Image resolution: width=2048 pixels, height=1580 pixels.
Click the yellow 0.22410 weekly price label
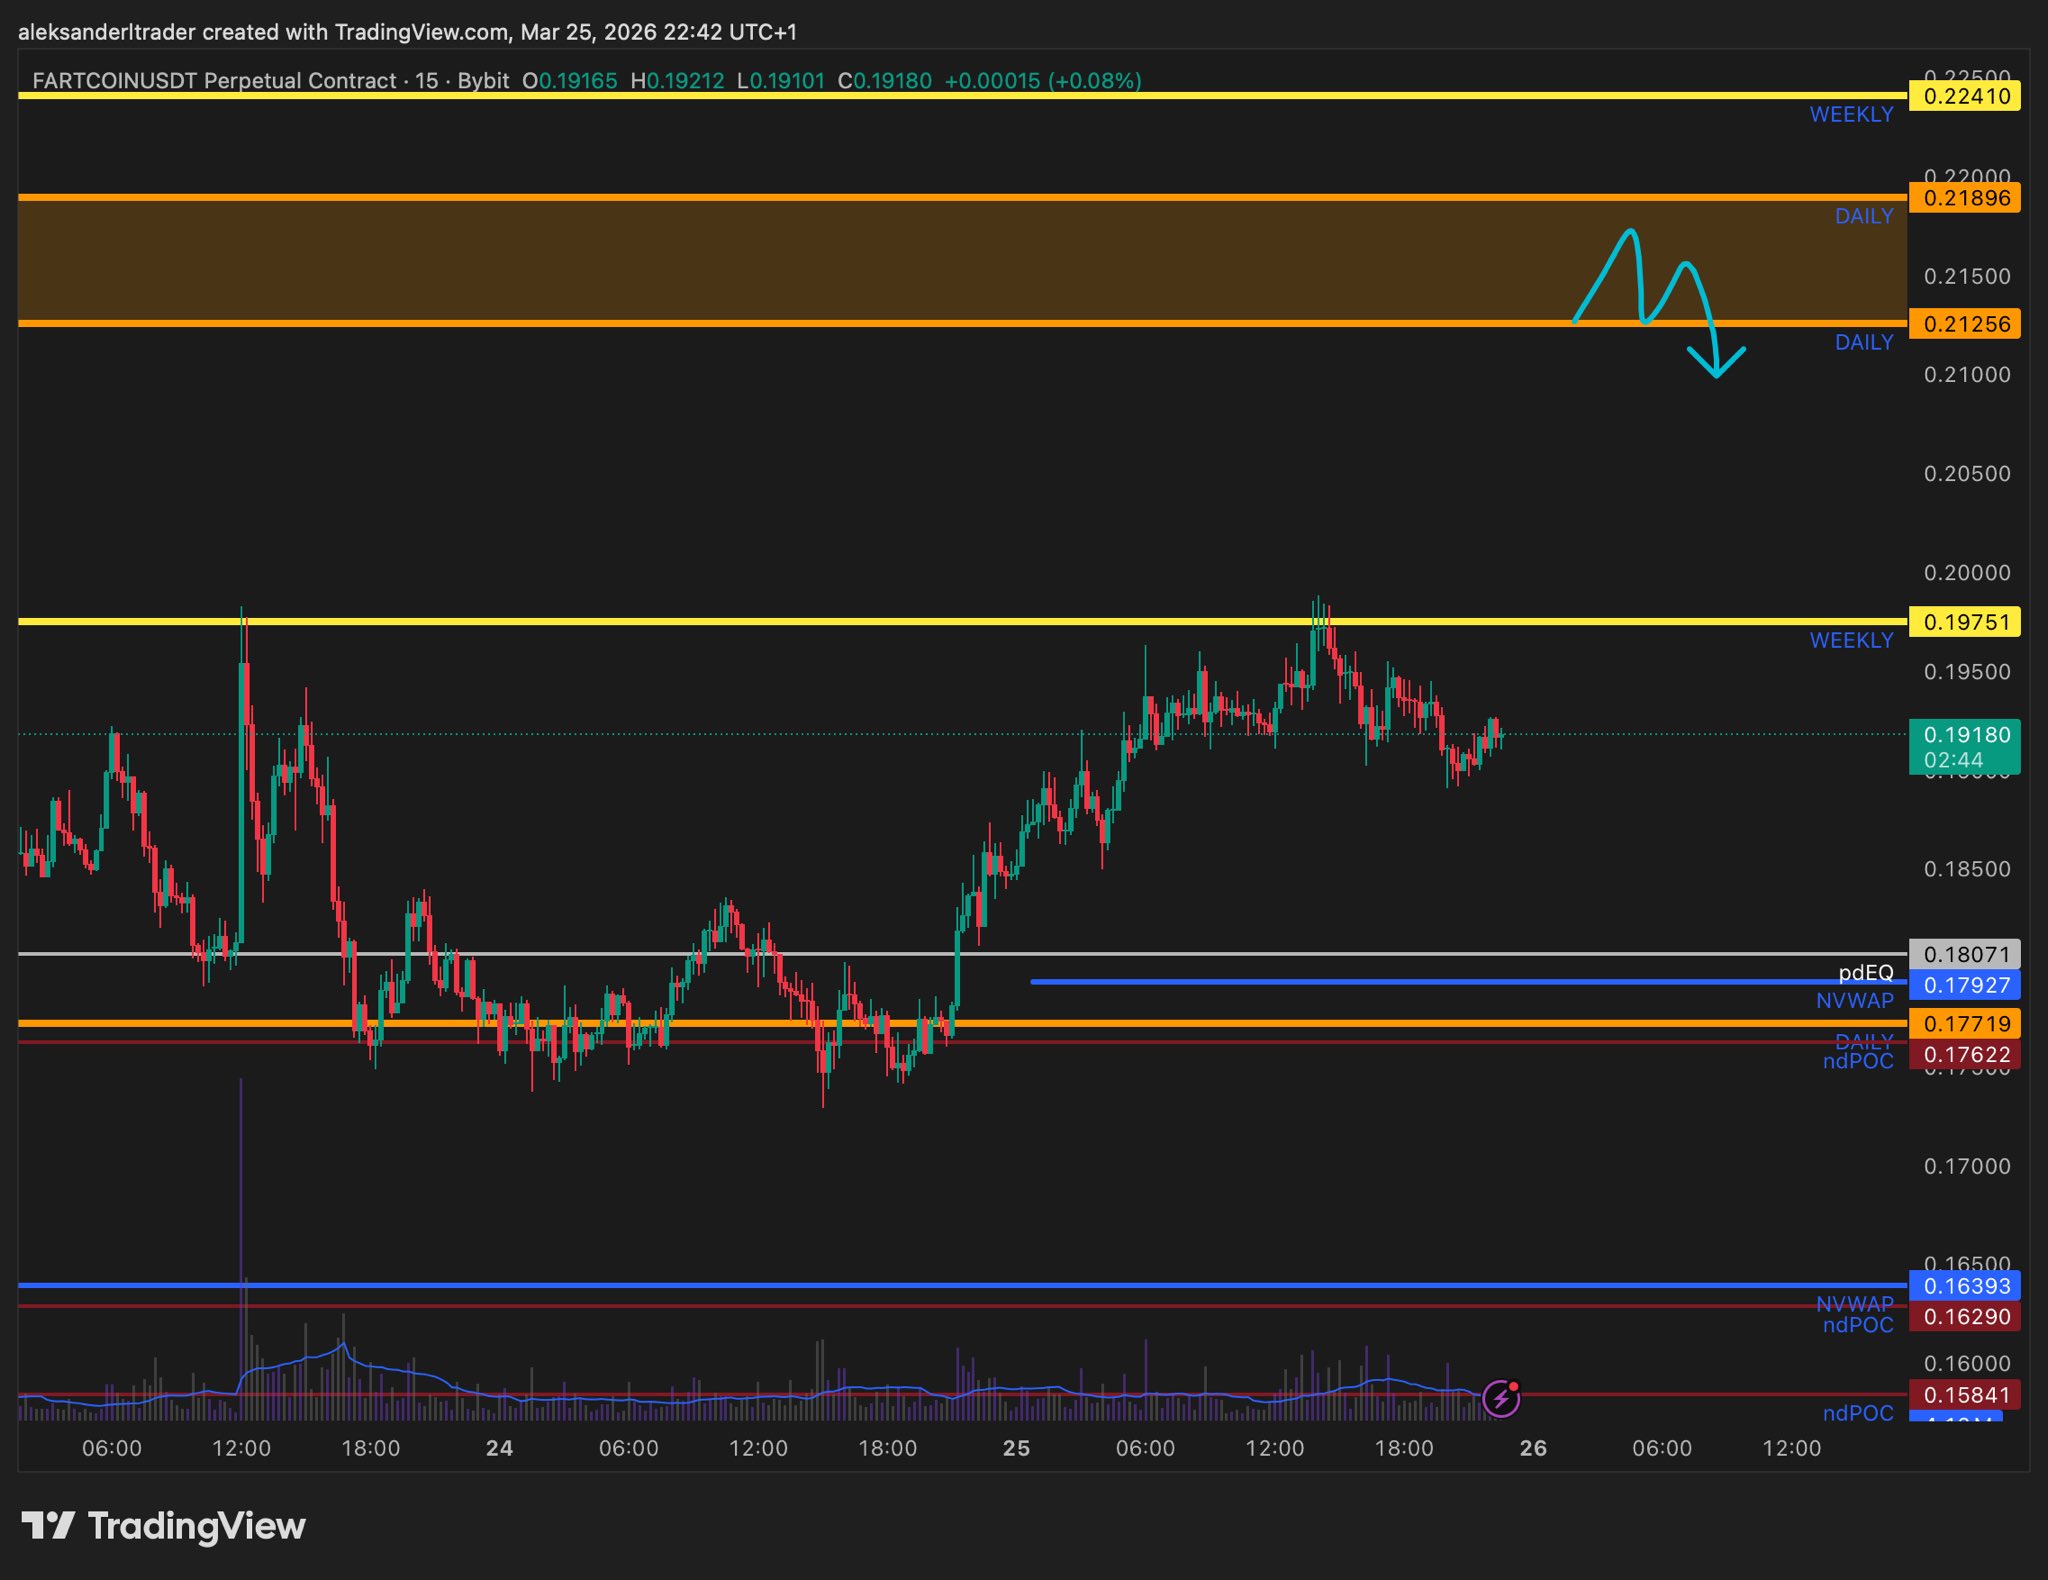1965,96
